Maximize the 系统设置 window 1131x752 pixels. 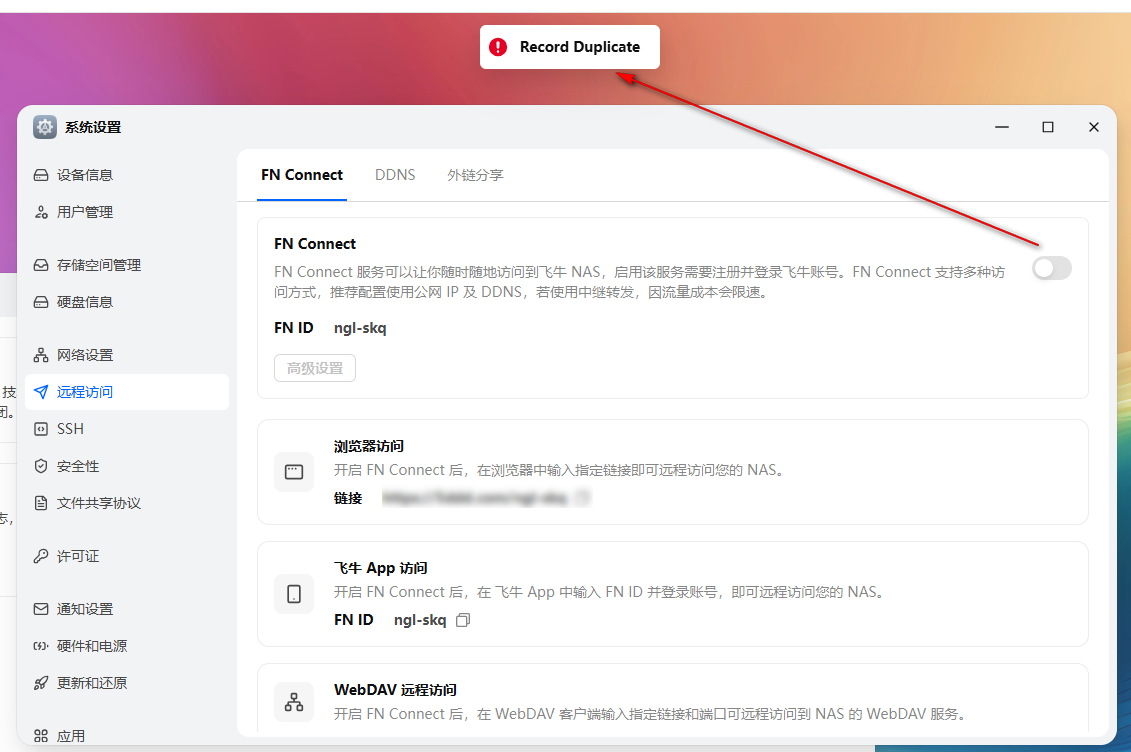pyautogui.click(x=1048, y=127)
